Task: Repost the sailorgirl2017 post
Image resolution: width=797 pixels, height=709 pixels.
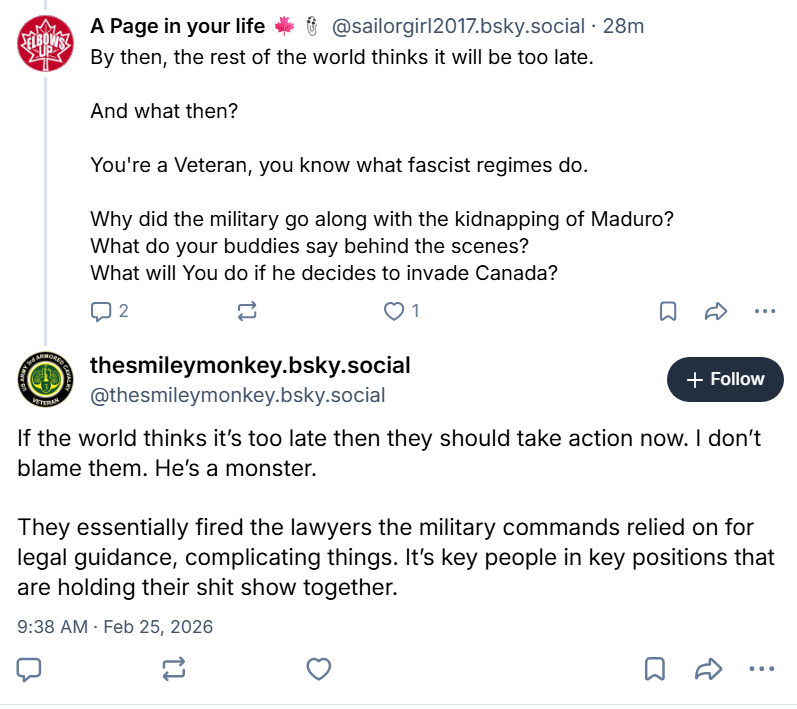Action: tap(248, 311)
